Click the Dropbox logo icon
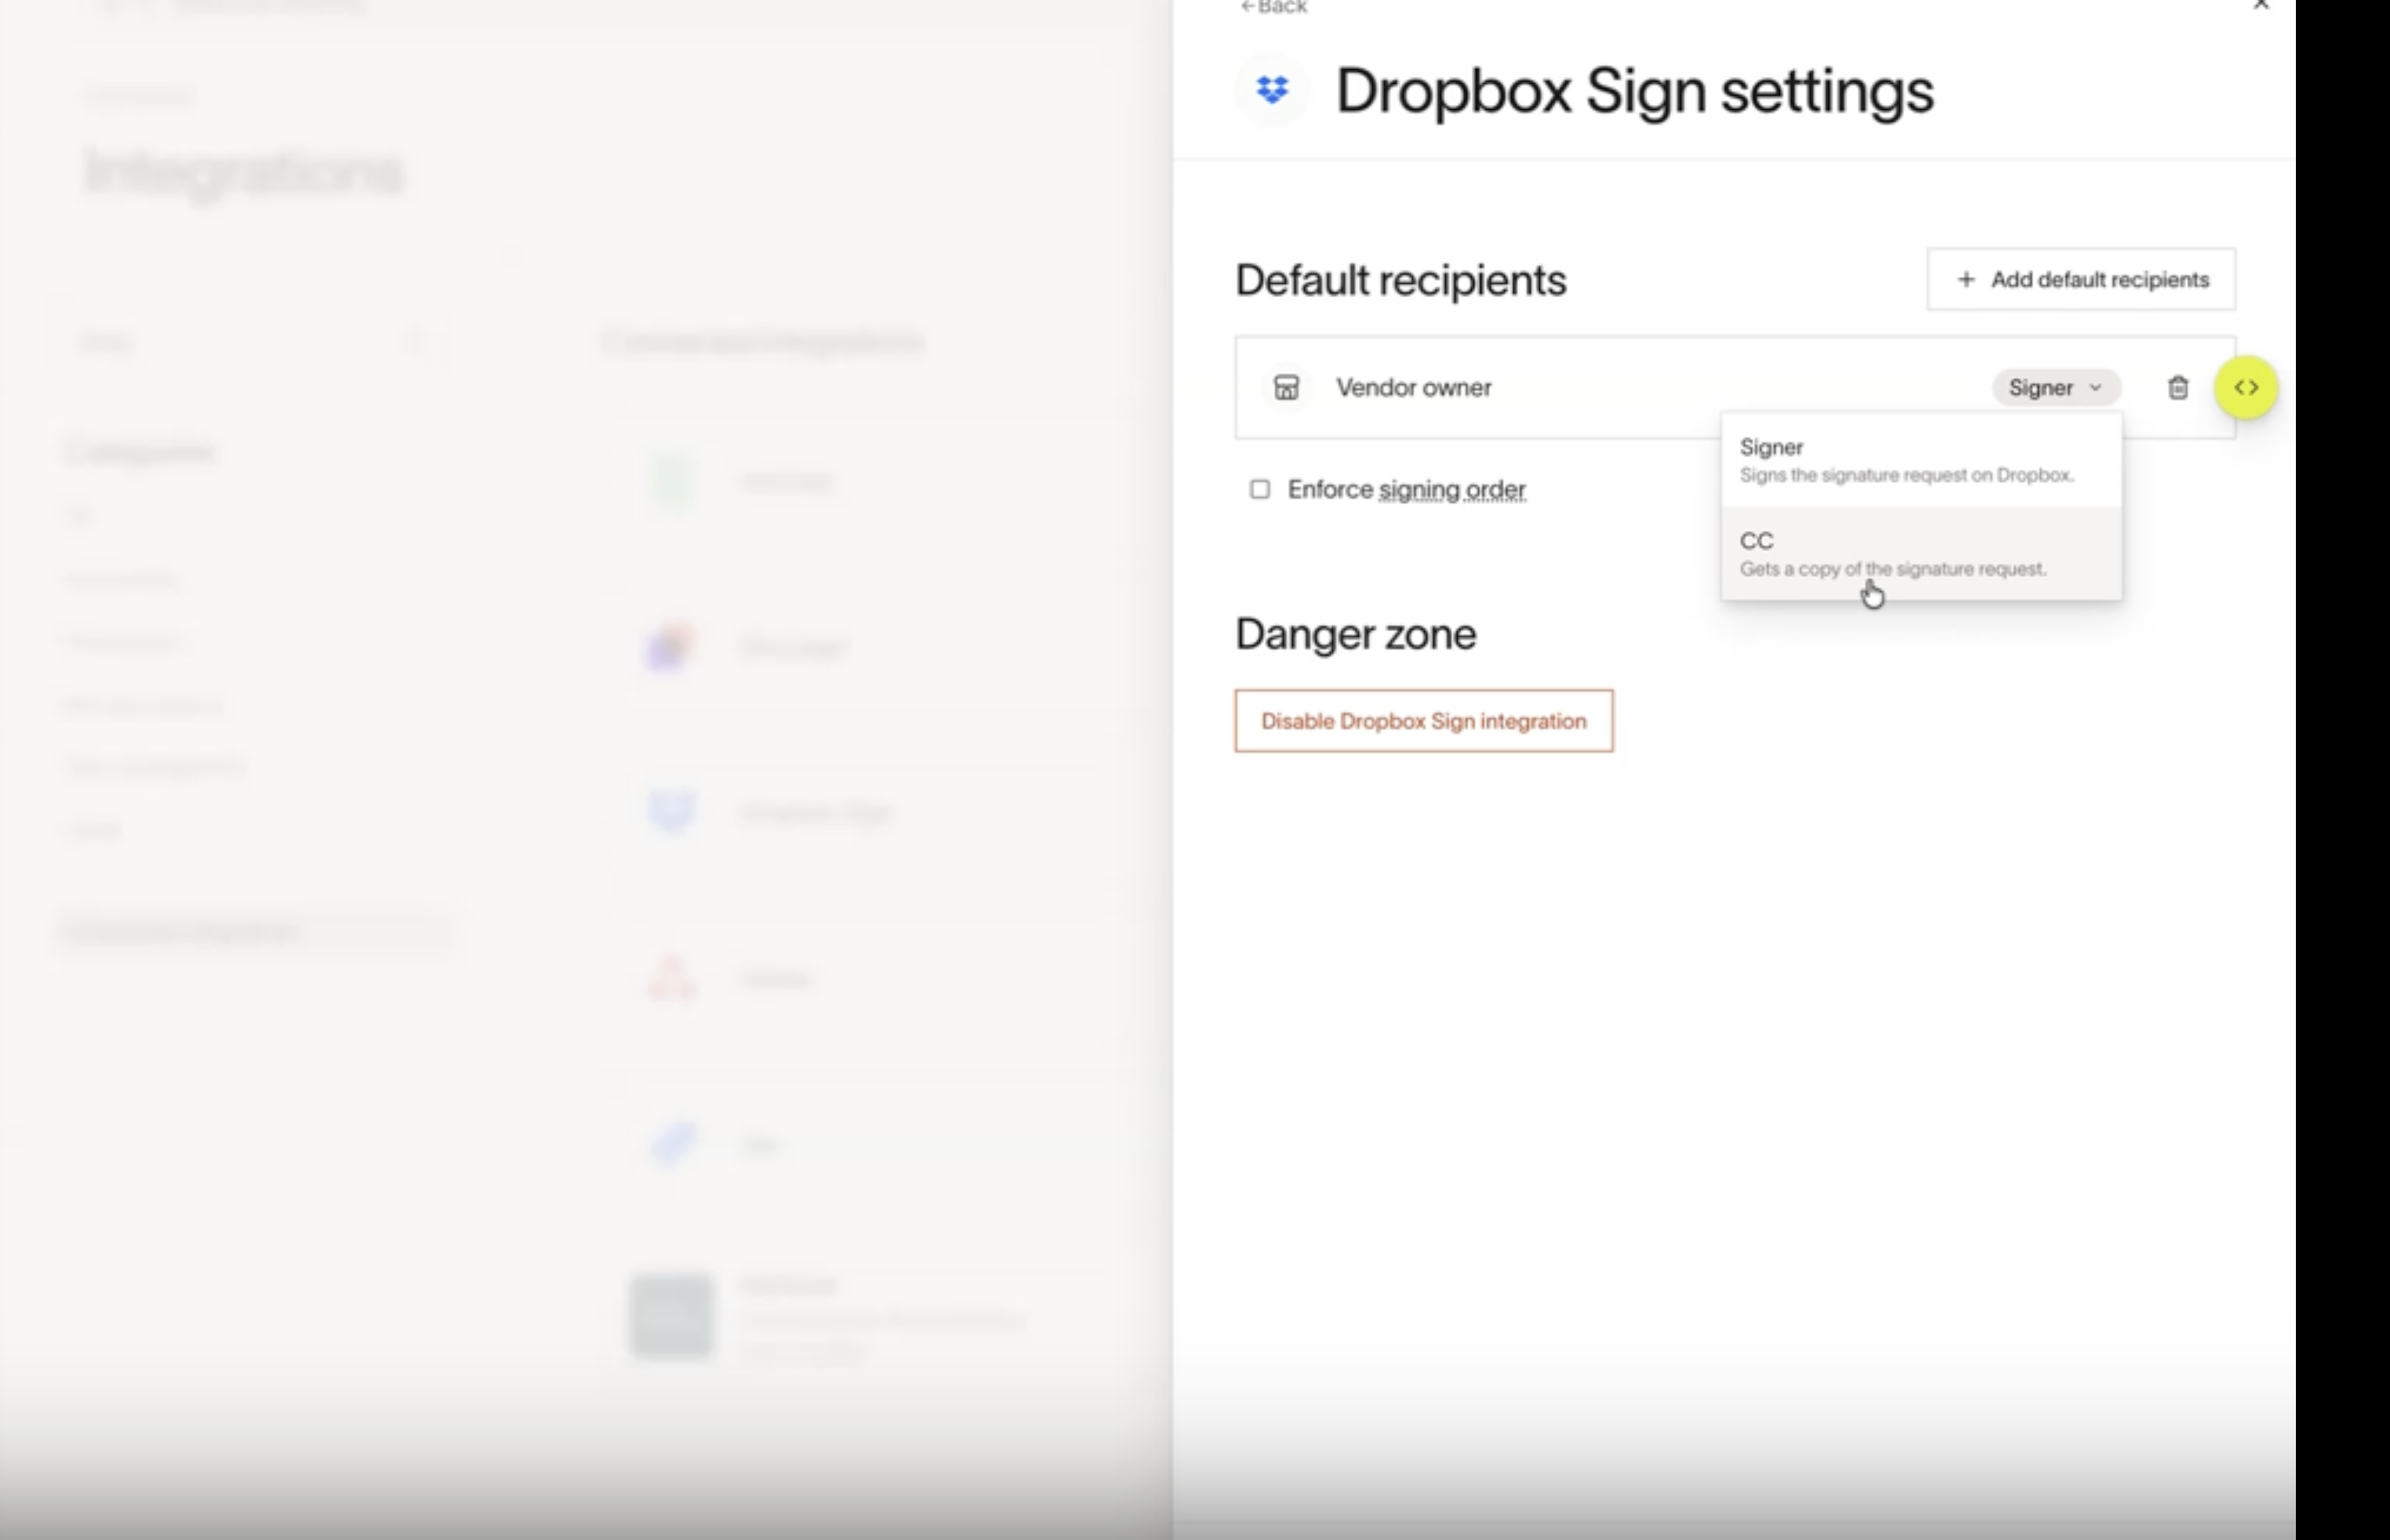The width and height of the screenshot is (2390, 1540). [1272, 90]
